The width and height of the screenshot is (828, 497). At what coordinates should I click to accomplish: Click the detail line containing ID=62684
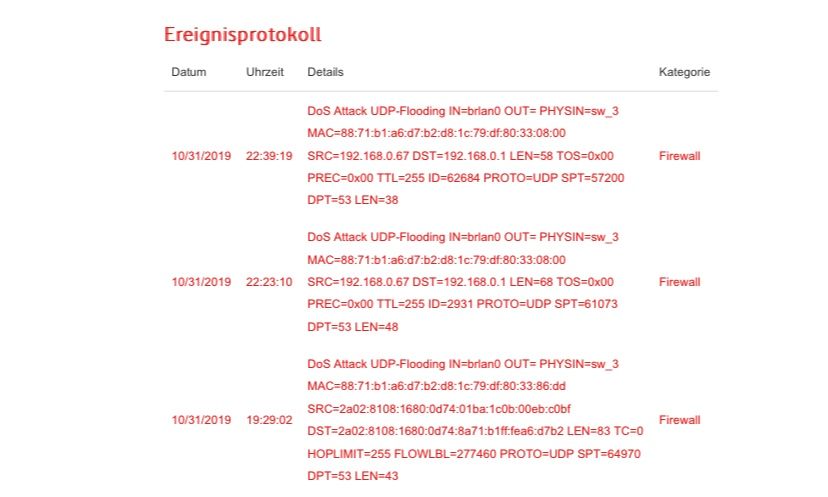(x=466, y=178)
